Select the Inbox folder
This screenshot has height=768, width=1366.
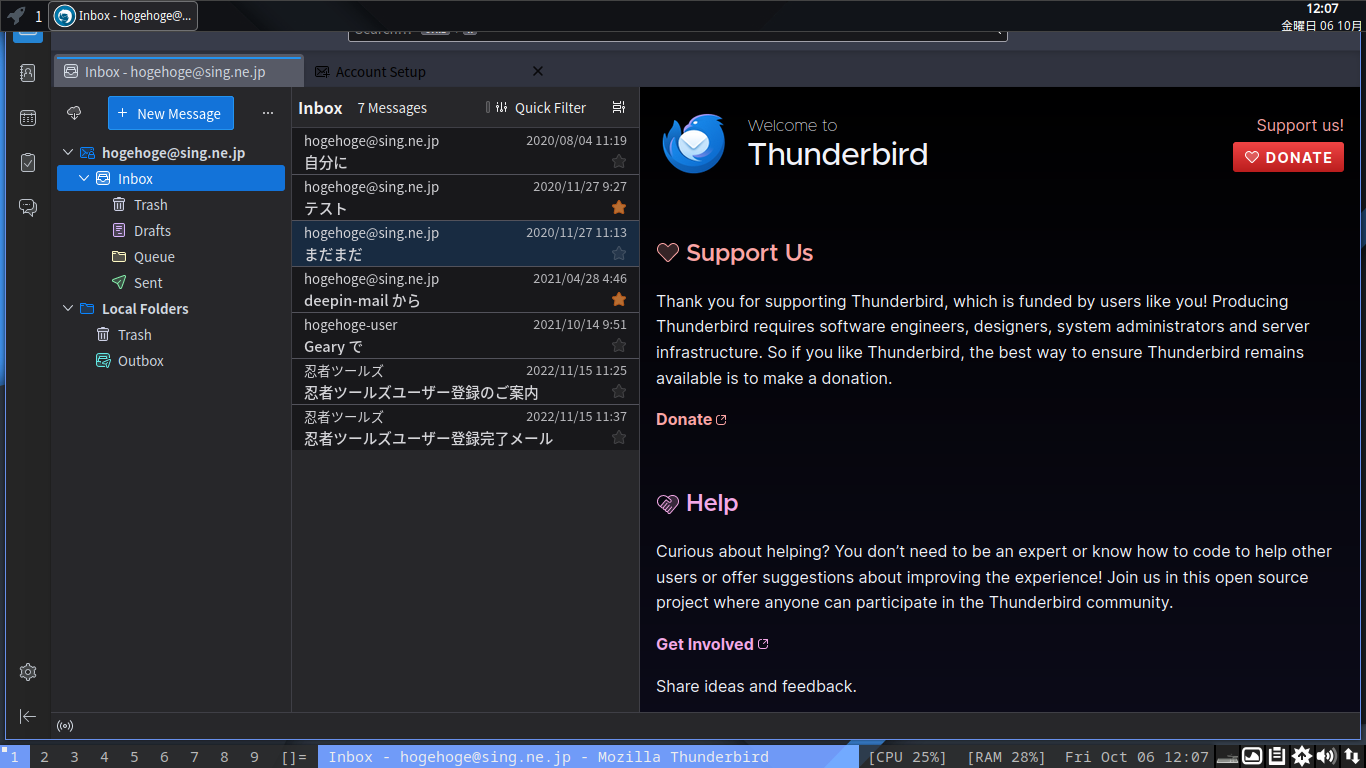coord(171,179)
